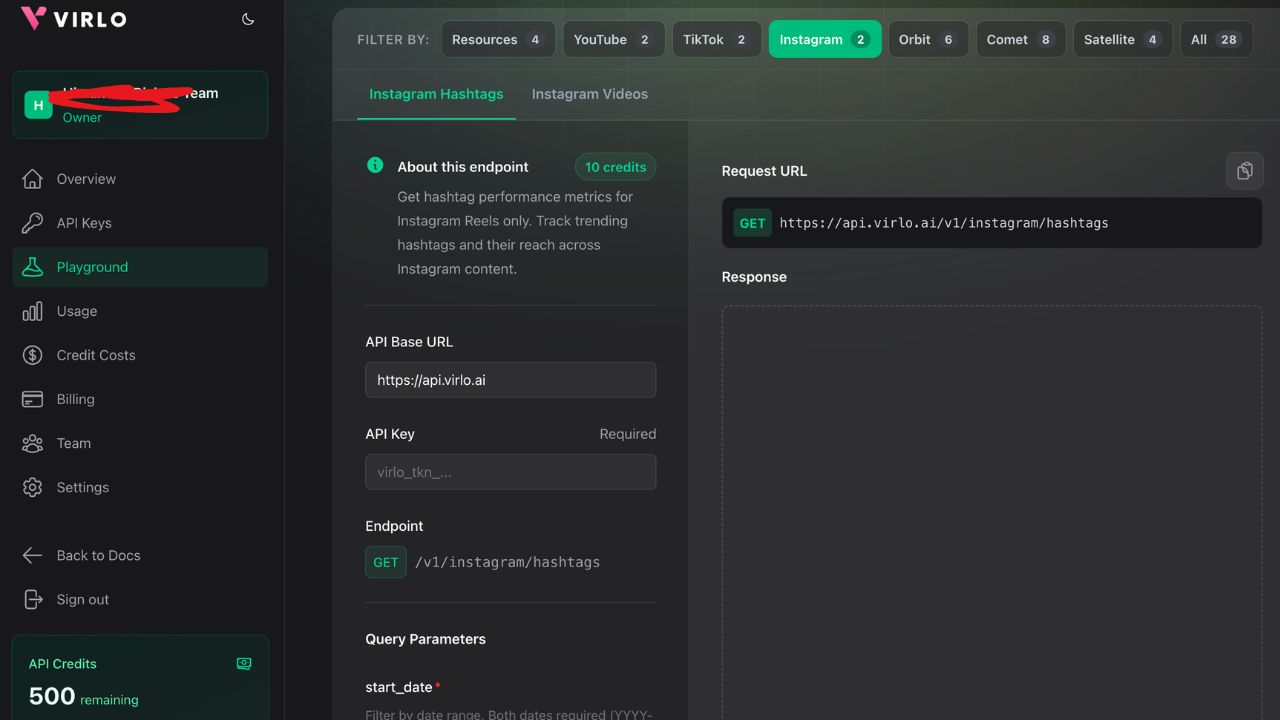Click the Usage bar chart icon

tap(33, 311)
